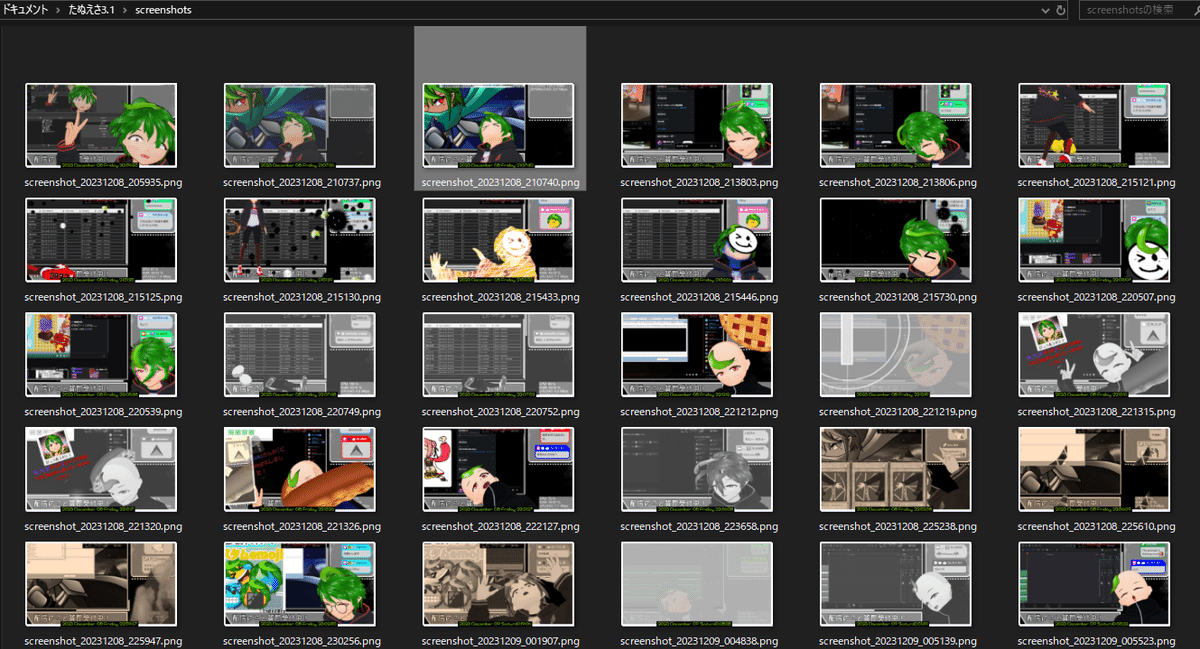Expand chevron after ドキュメント breadcrumb
The height and width of the screenshot is (649, 1200).
pos(59,10)
